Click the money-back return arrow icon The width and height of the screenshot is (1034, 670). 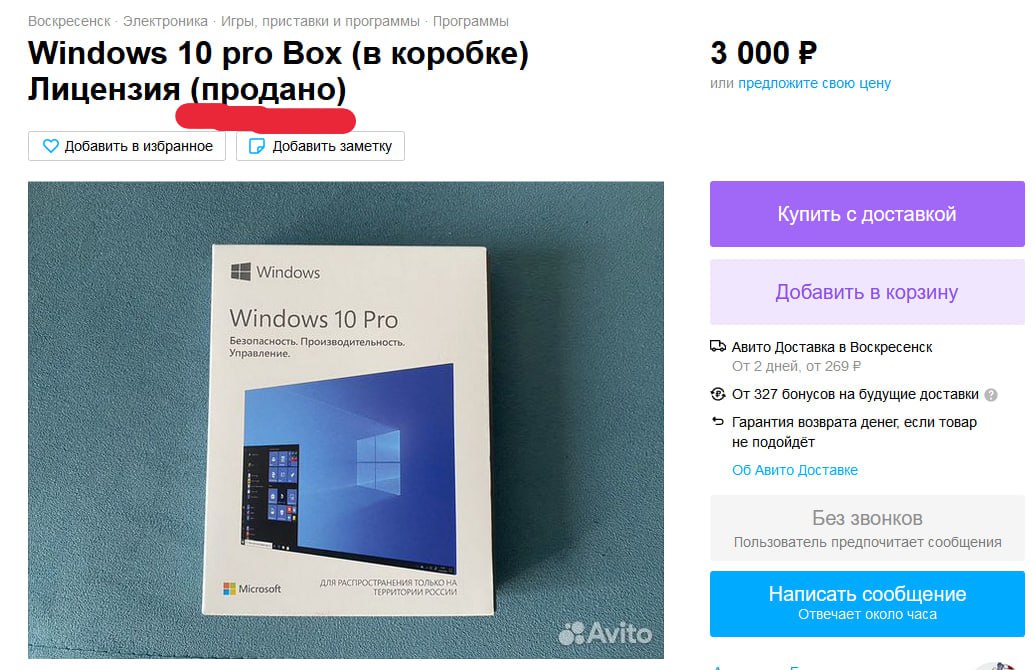(x=717, y=421)
